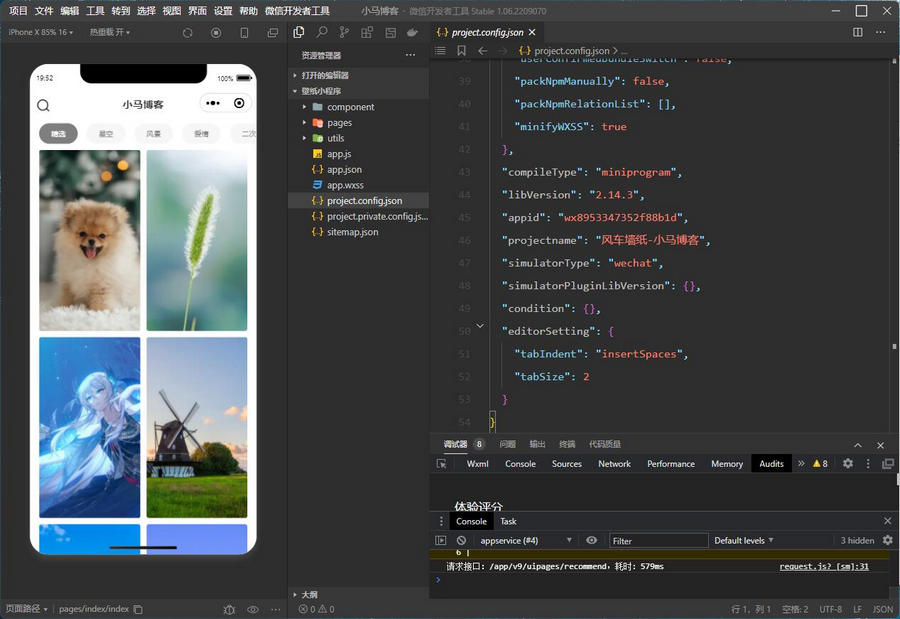The image size is (900, 619).
Task: Expand the Default levels dropdown
Action: pyautogui.click(x=744, y=540)
